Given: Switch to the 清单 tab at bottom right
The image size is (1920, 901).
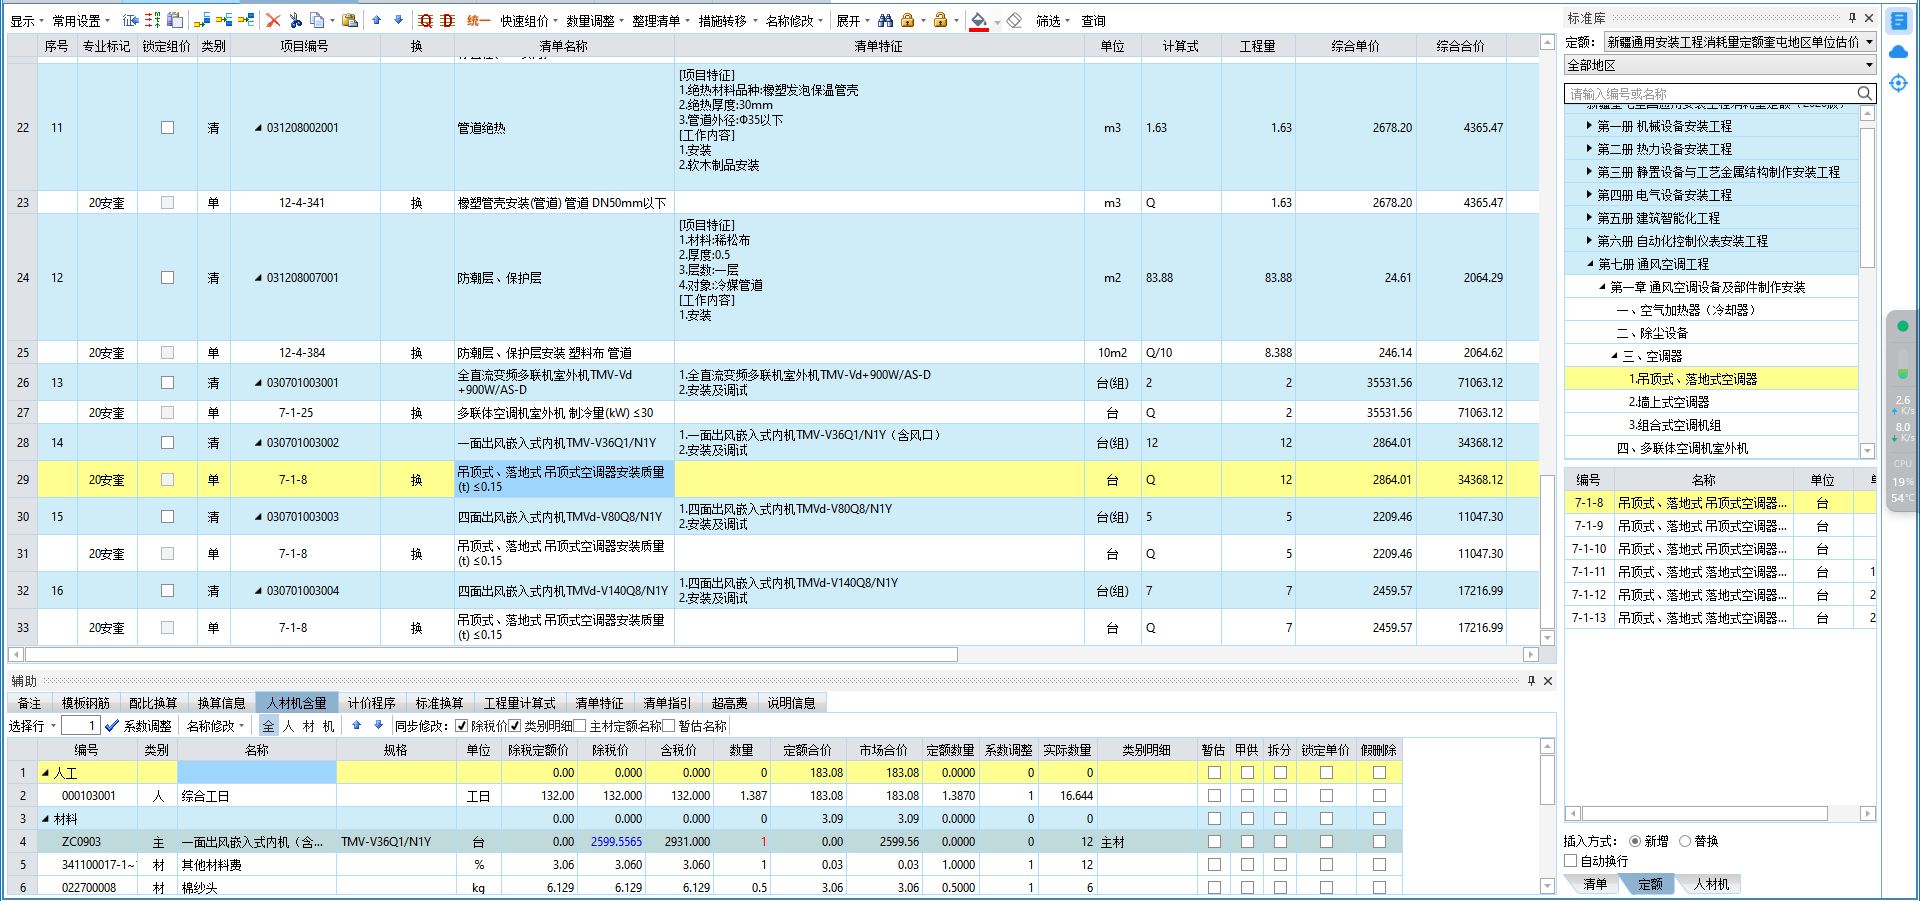Looking at the screenshot, I should click(1595, 884).
